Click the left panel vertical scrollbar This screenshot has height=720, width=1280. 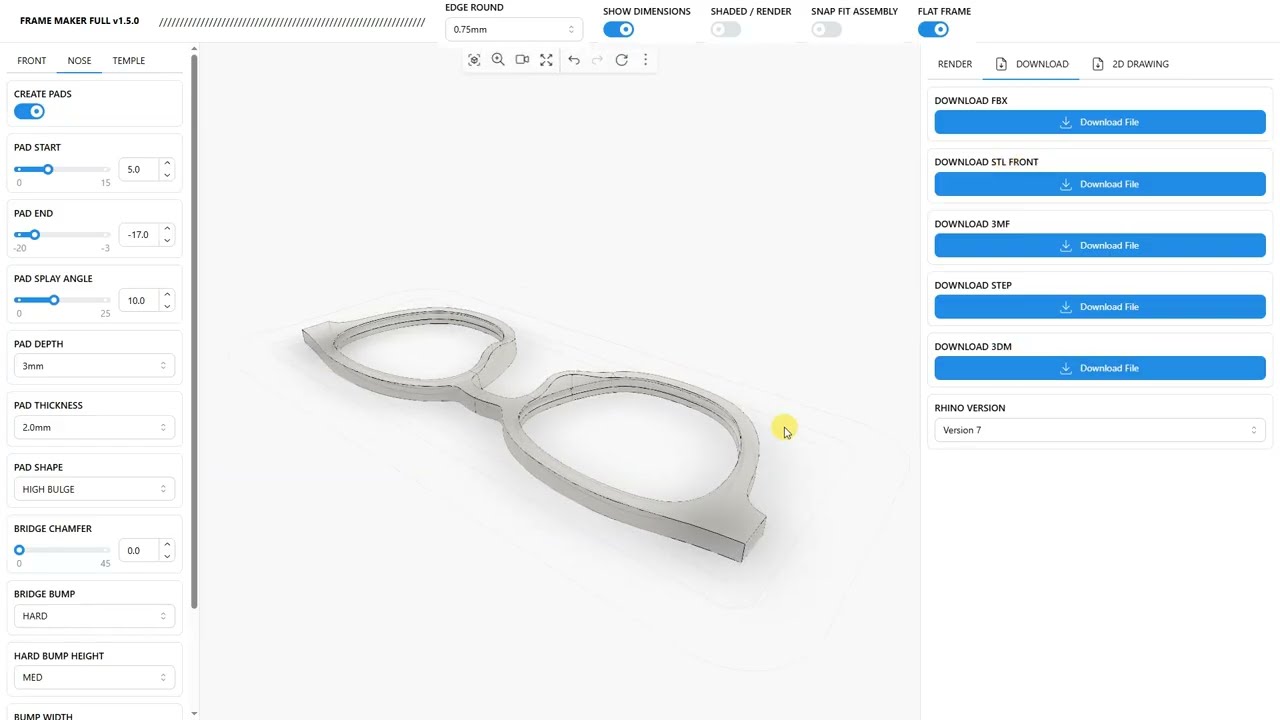point(194,332)
